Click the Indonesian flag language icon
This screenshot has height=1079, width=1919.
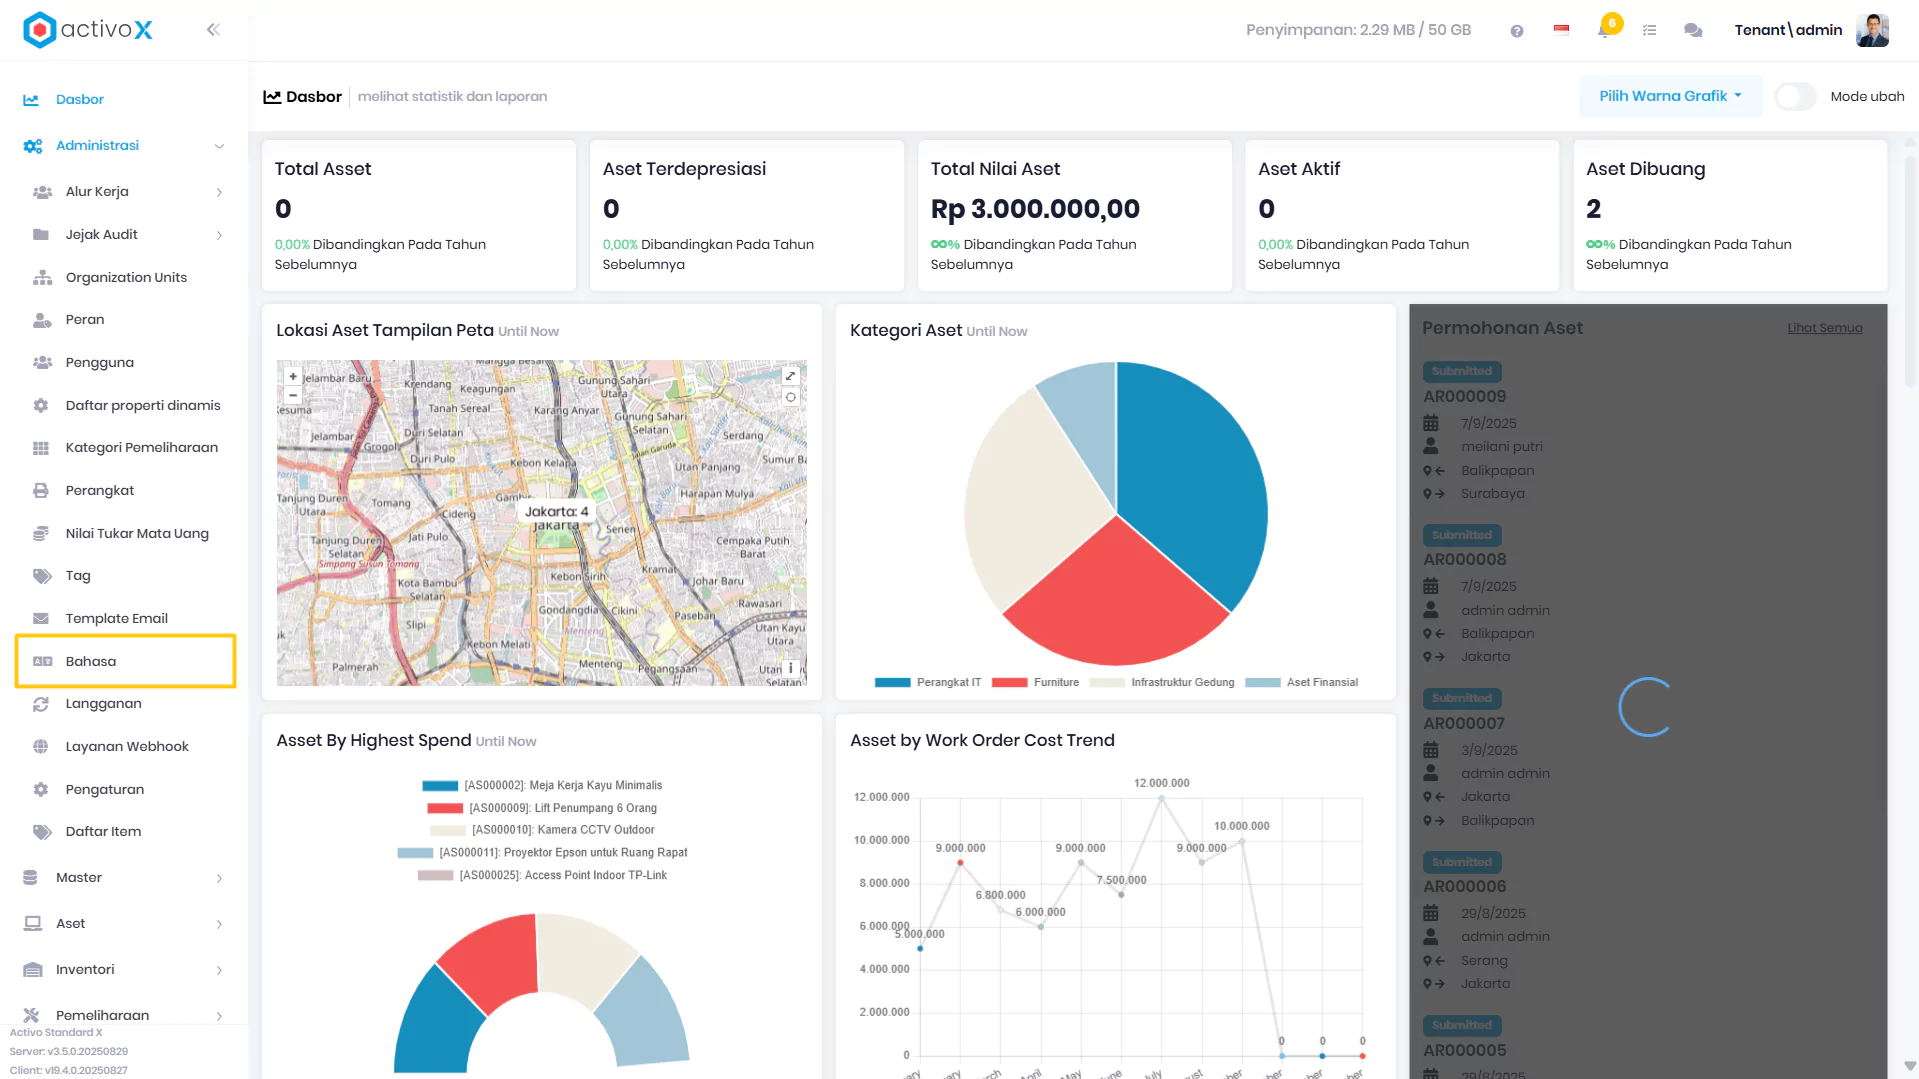[x=1561, y=30]
